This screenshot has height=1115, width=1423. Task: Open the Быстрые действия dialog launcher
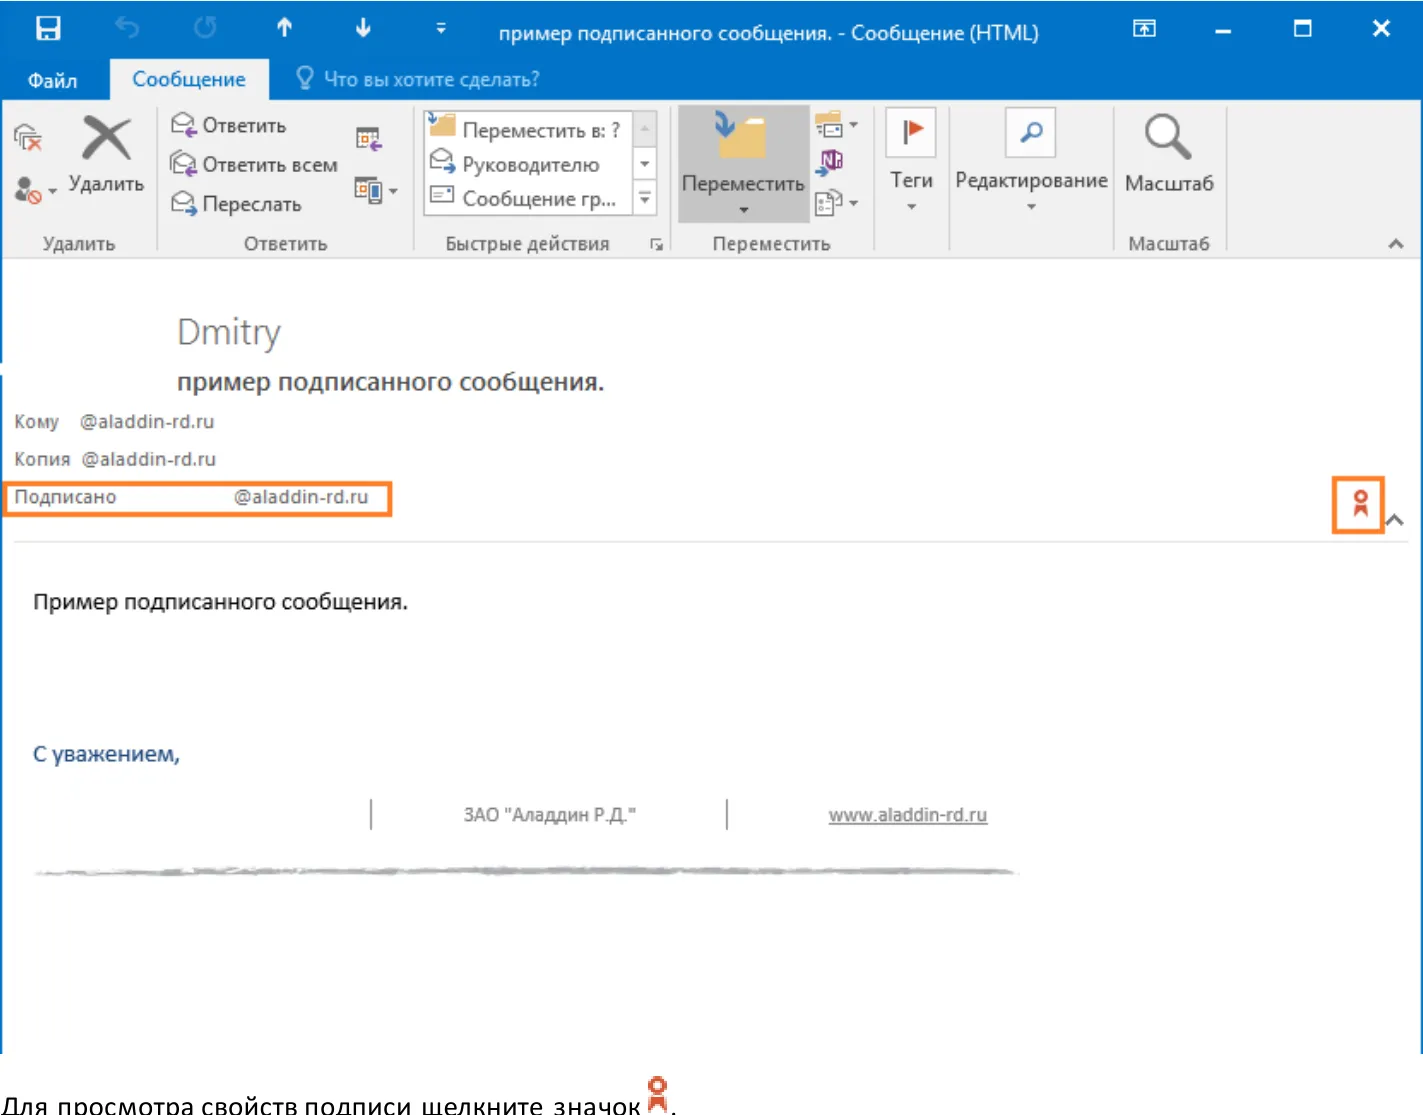pos(656,244)
